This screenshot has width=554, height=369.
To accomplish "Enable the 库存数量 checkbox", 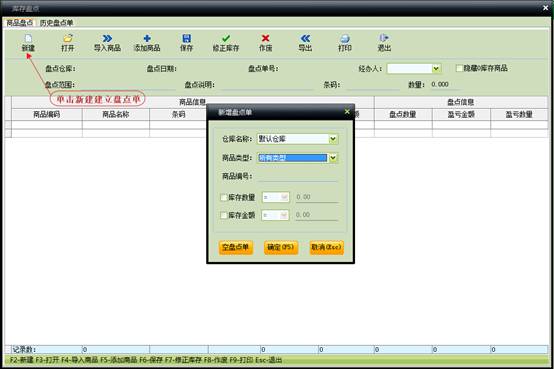I will (x=224, y=197).
